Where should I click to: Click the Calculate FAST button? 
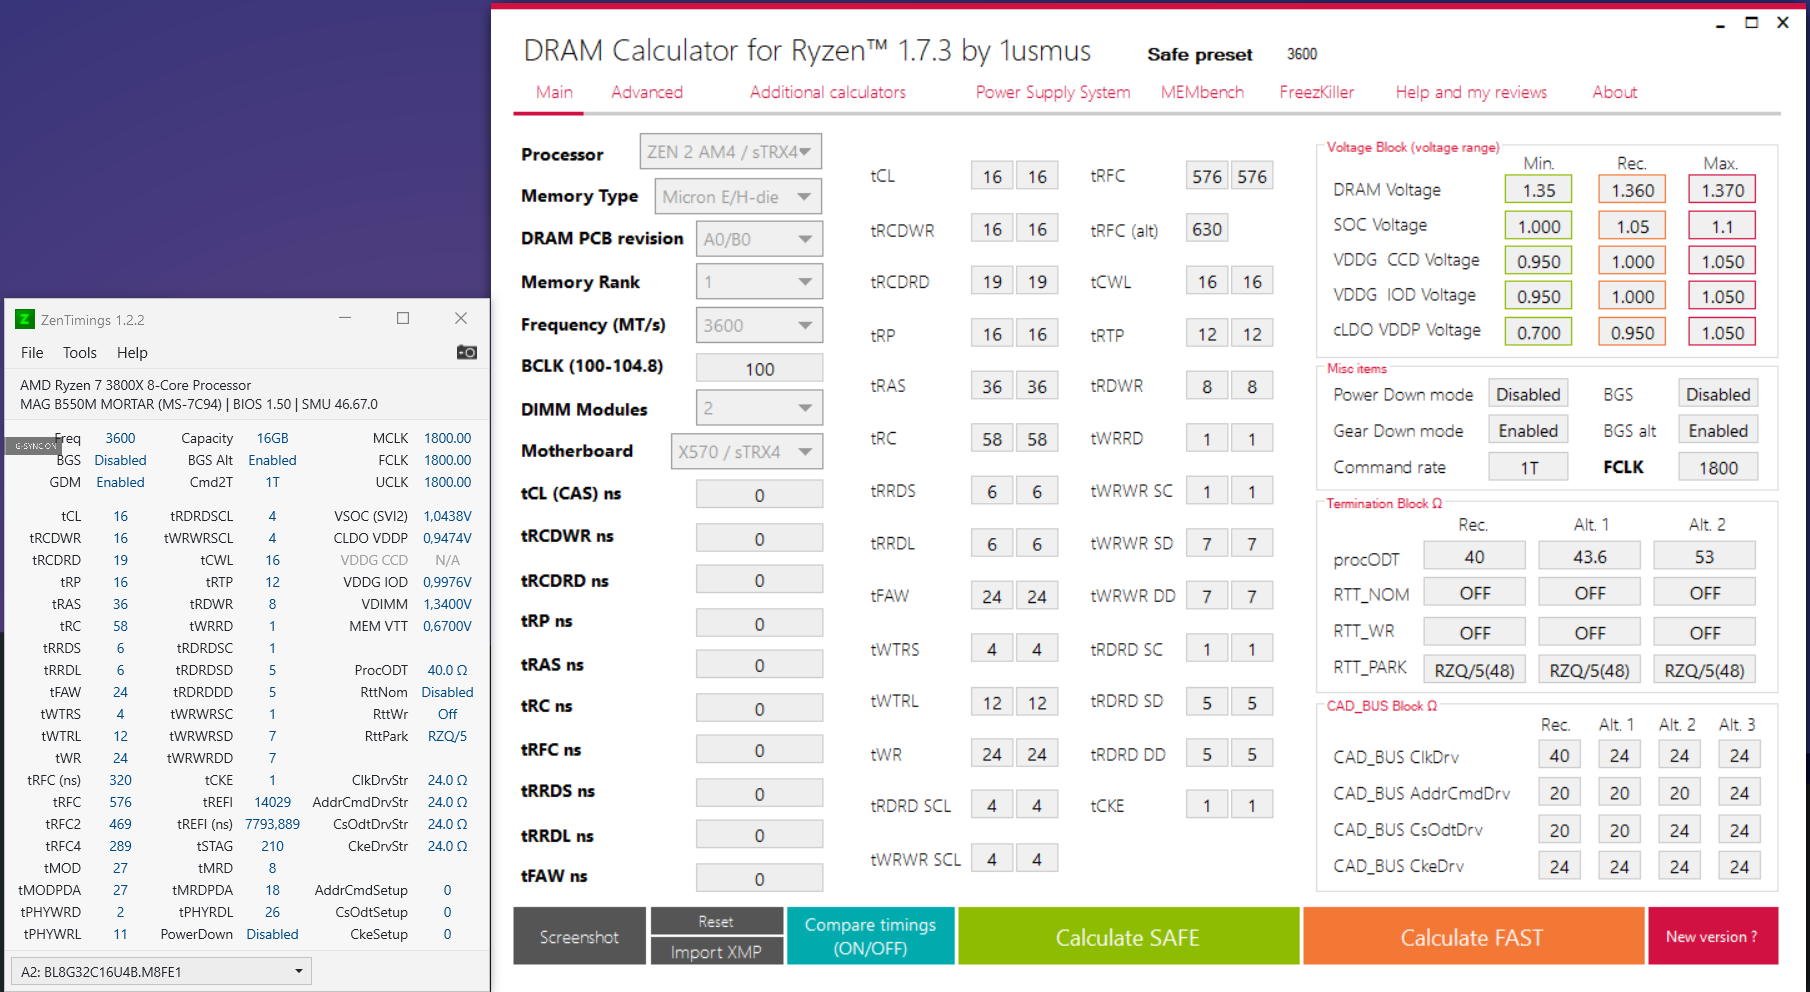pos(1472,936)
